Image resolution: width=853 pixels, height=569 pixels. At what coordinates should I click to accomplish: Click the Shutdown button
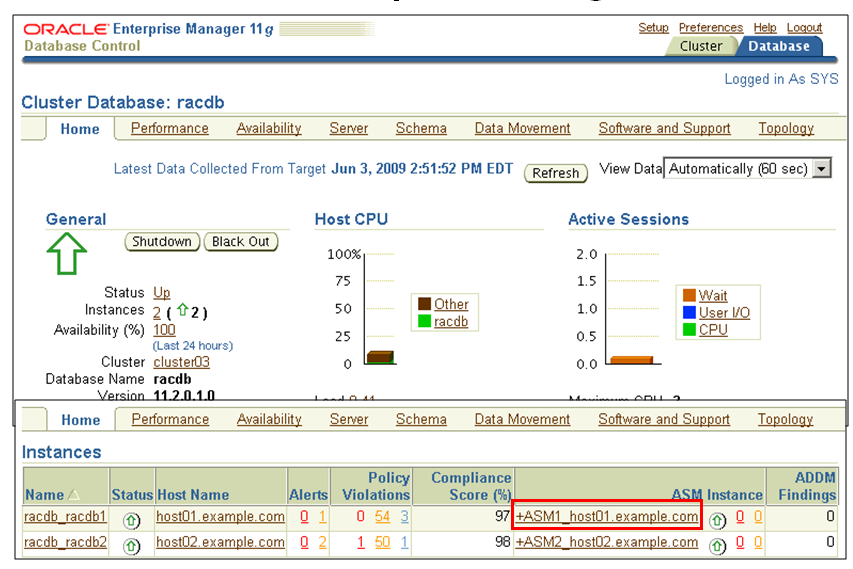point(162,242)
